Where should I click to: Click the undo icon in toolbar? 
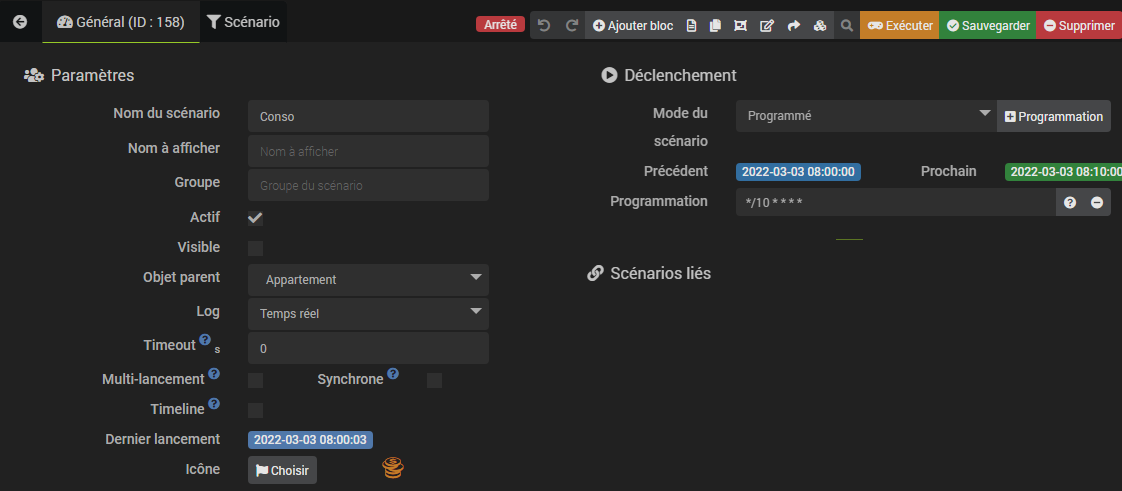544,25
